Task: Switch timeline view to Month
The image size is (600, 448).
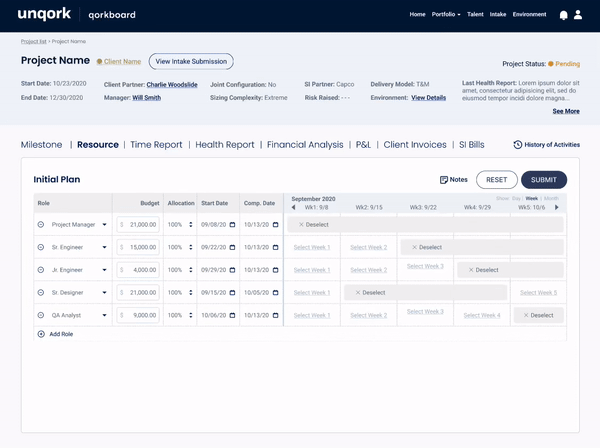Action: [x=551, y=198]
